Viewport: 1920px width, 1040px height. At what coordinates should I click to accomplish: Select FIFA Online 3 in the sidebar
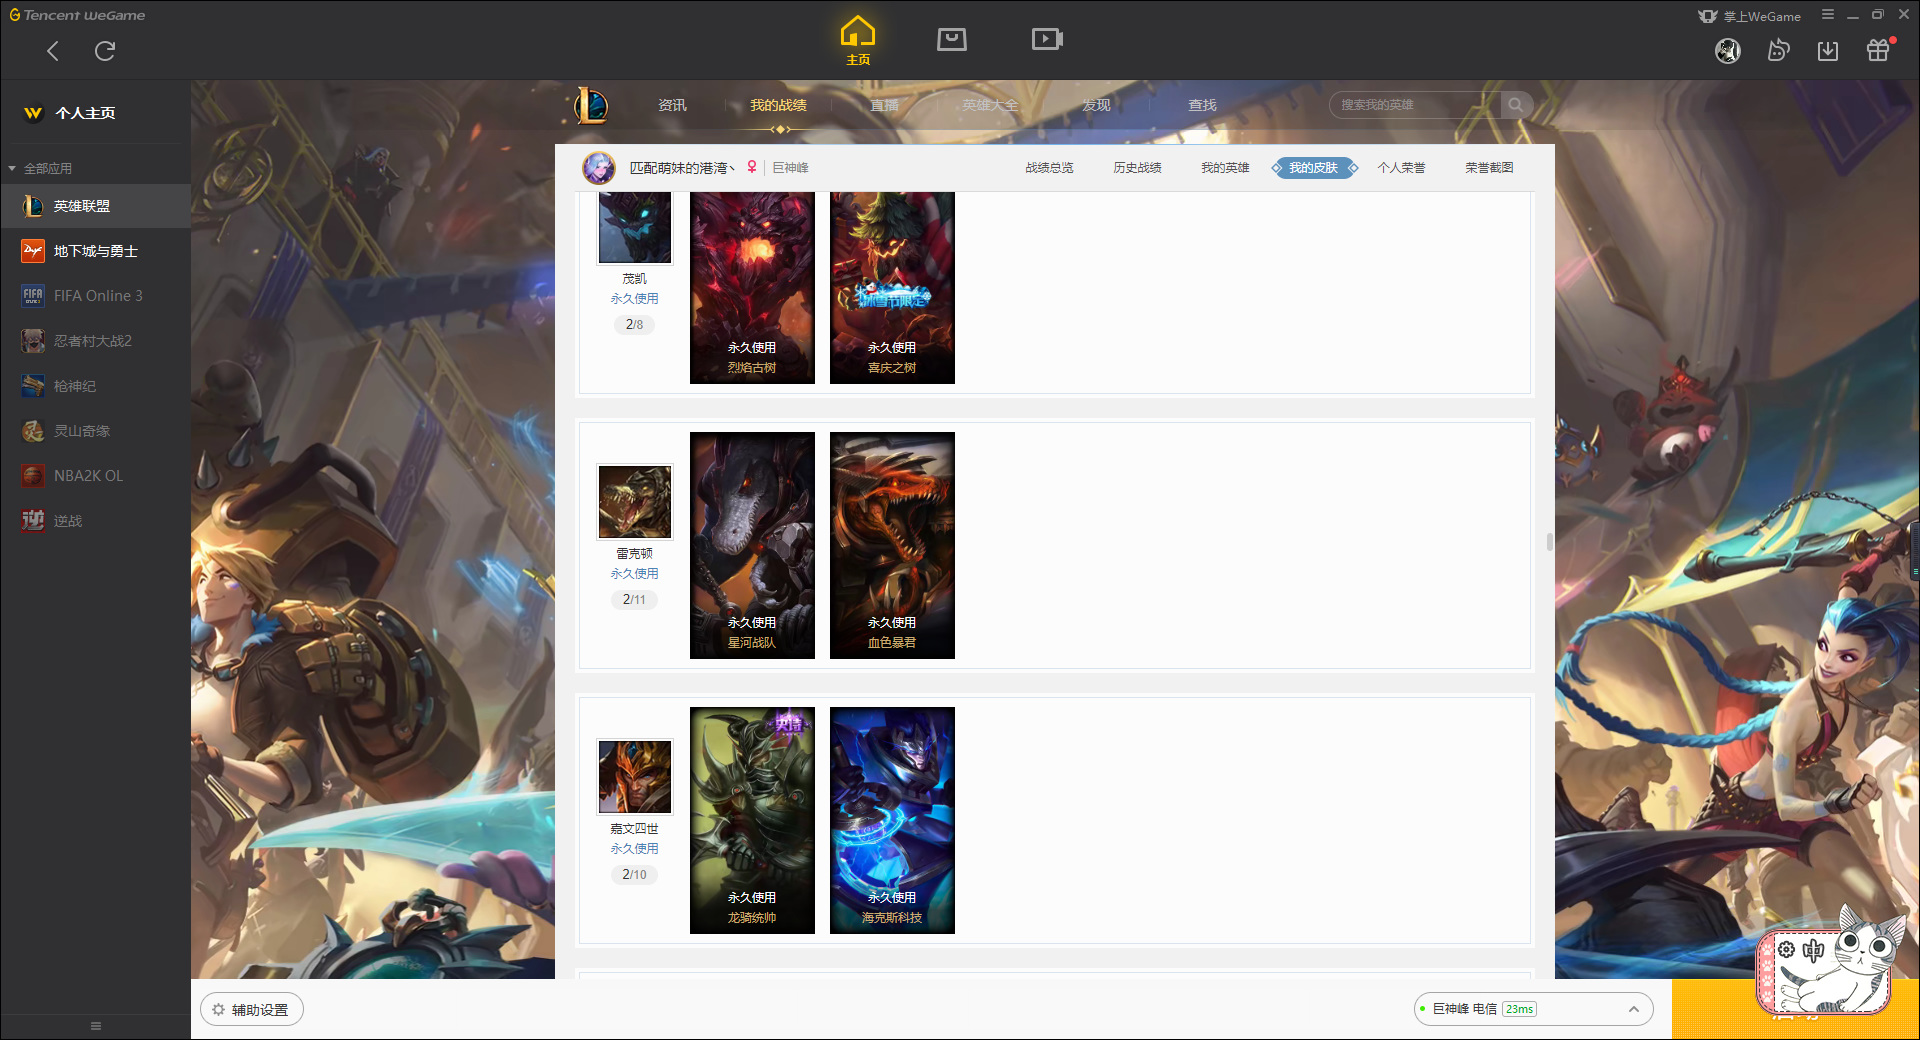(95, 296)
